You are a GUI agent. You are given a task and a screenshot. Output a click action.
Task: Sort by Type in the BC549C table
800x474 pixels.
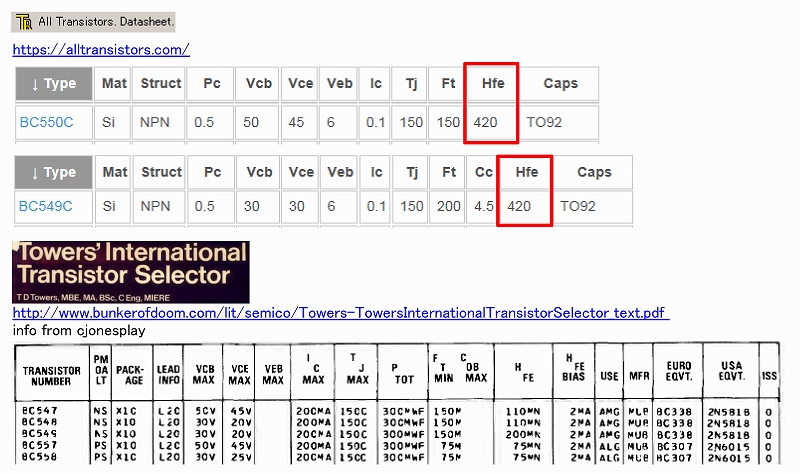click(54, 172)
